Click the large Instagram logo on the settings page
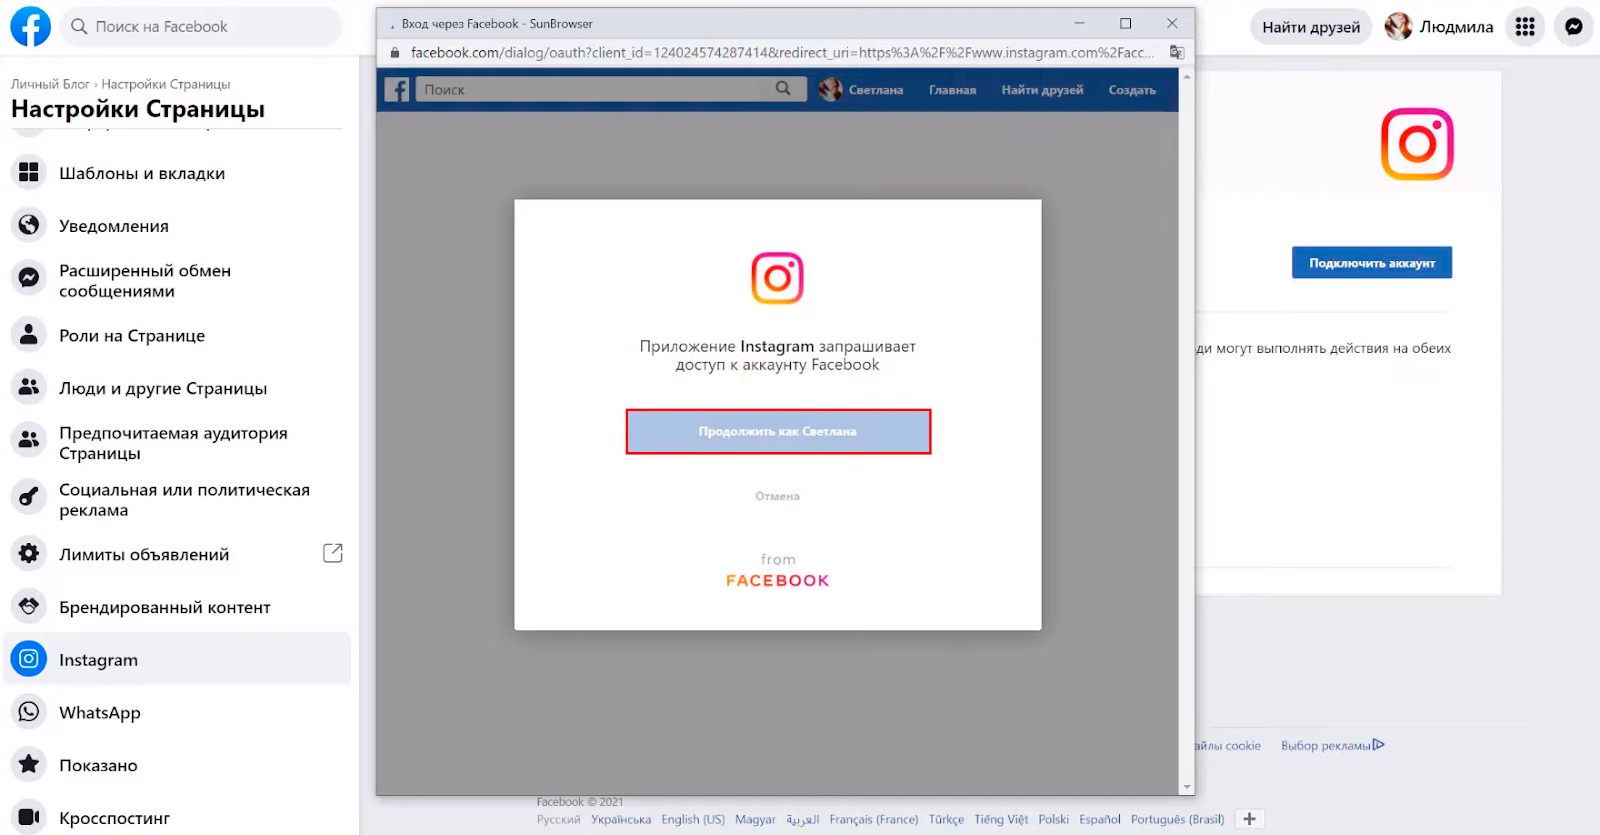 point(1417,144)
